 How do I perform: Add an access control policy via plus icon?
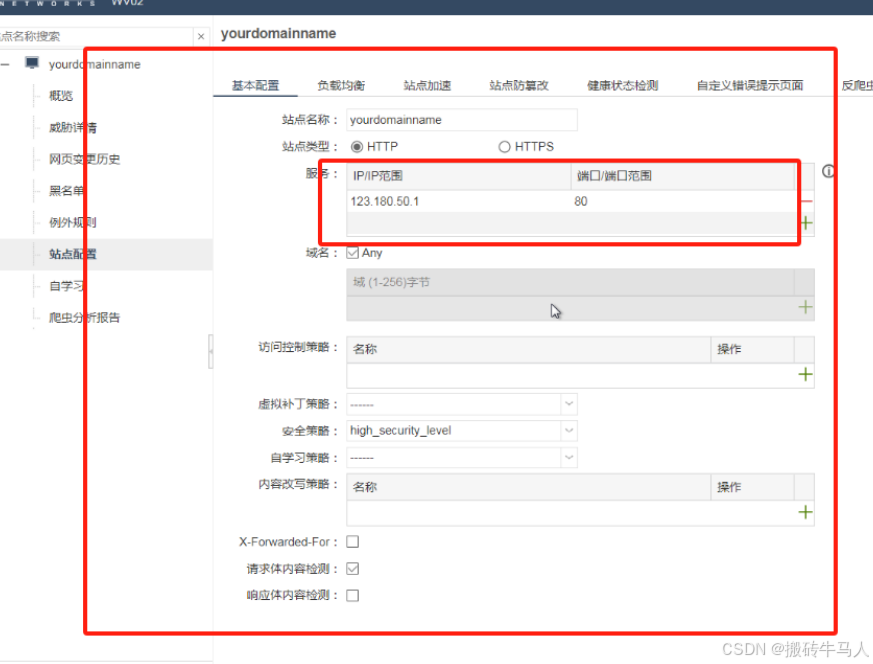point(804,373)
